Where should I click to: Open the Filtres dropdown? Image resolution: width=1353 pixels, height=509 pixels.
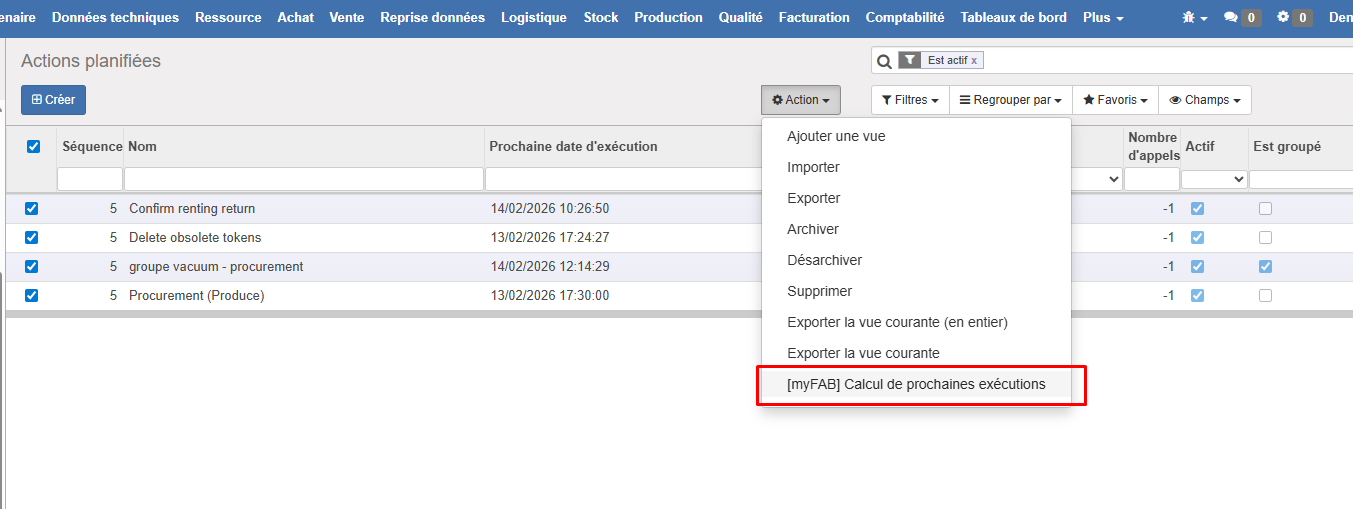click(x=909, y=100)
